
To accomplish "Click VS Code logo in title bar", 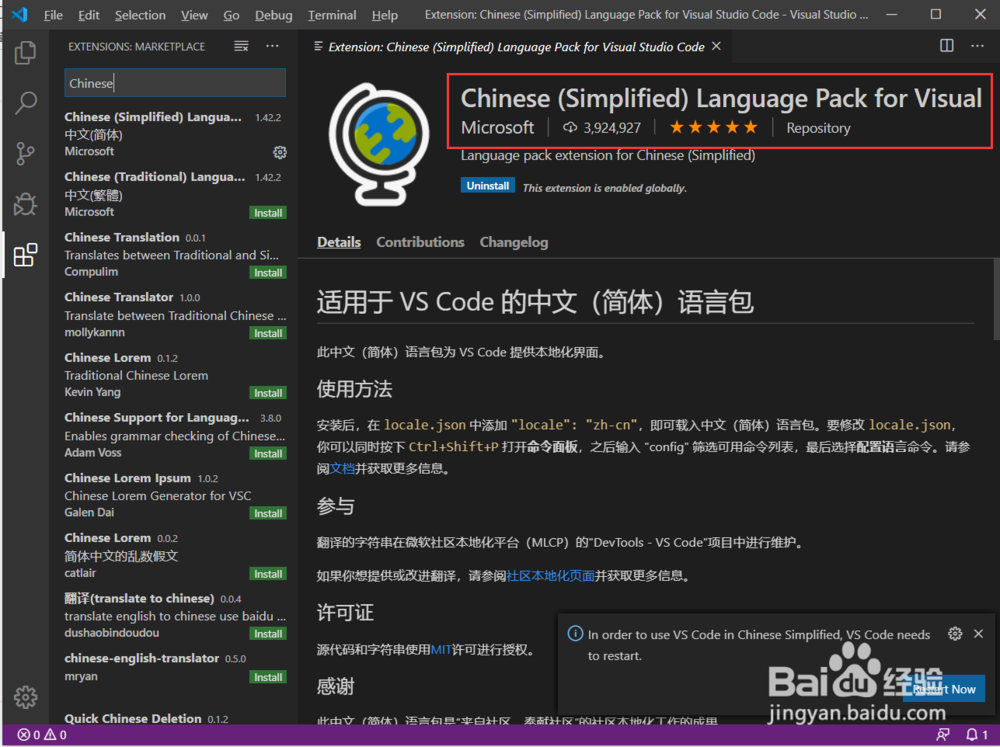I will [x=20, y=14].
